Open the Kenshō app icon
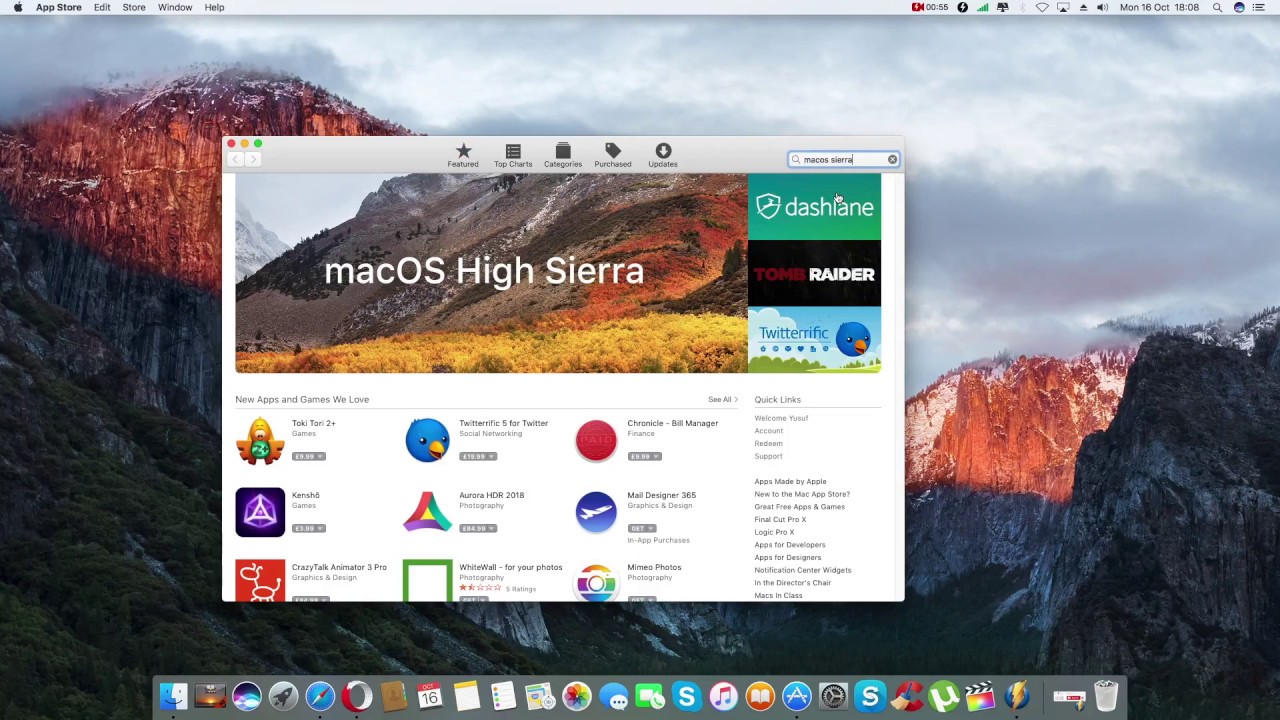 260,512
